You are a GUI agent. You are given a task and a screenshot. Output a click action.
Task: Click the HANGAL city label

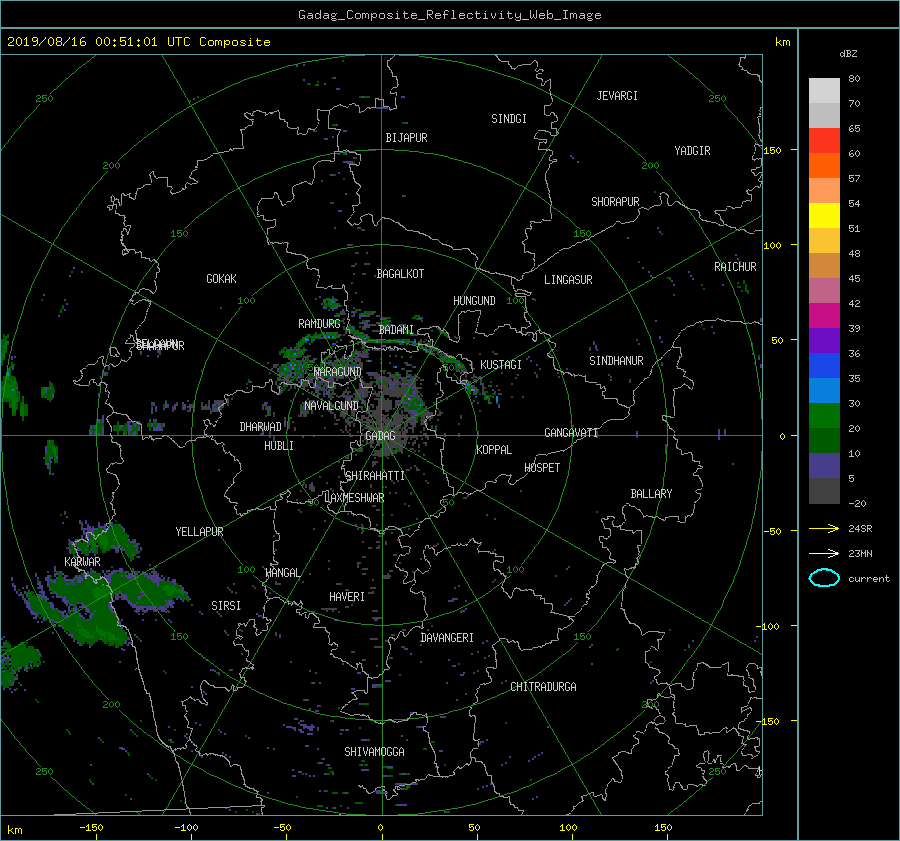[282, 573]
